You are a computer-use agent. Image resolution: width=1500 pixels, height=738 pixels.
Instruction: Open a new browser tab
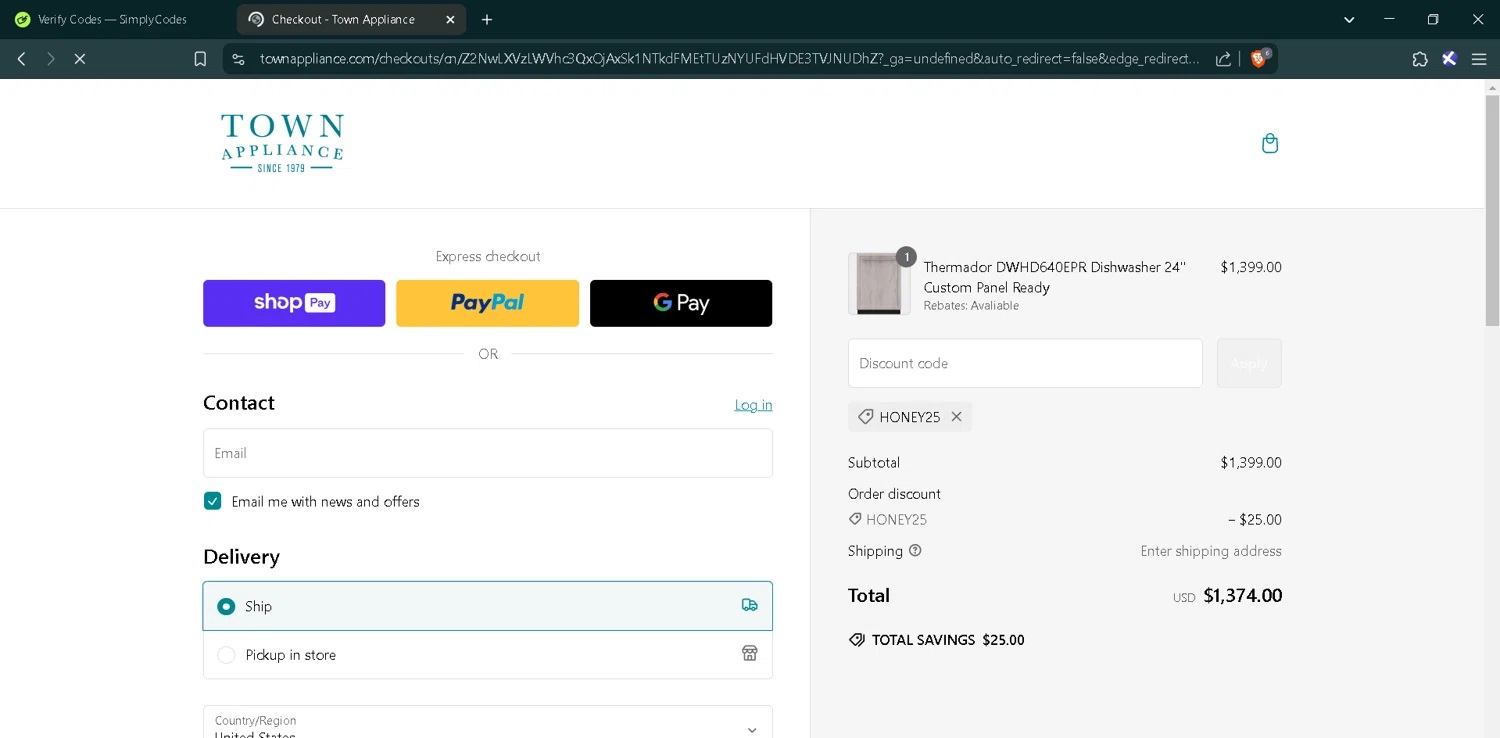[x=487, y=19]
